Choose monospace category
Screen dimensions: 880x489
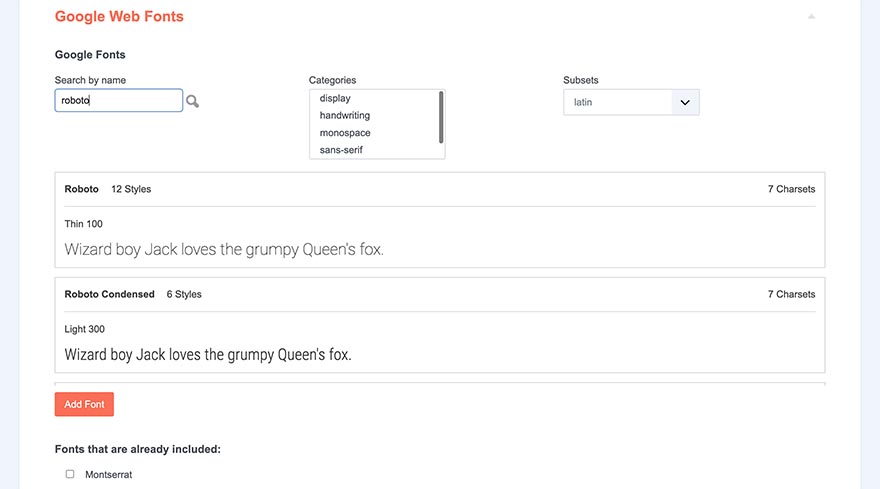coord(345,133)
